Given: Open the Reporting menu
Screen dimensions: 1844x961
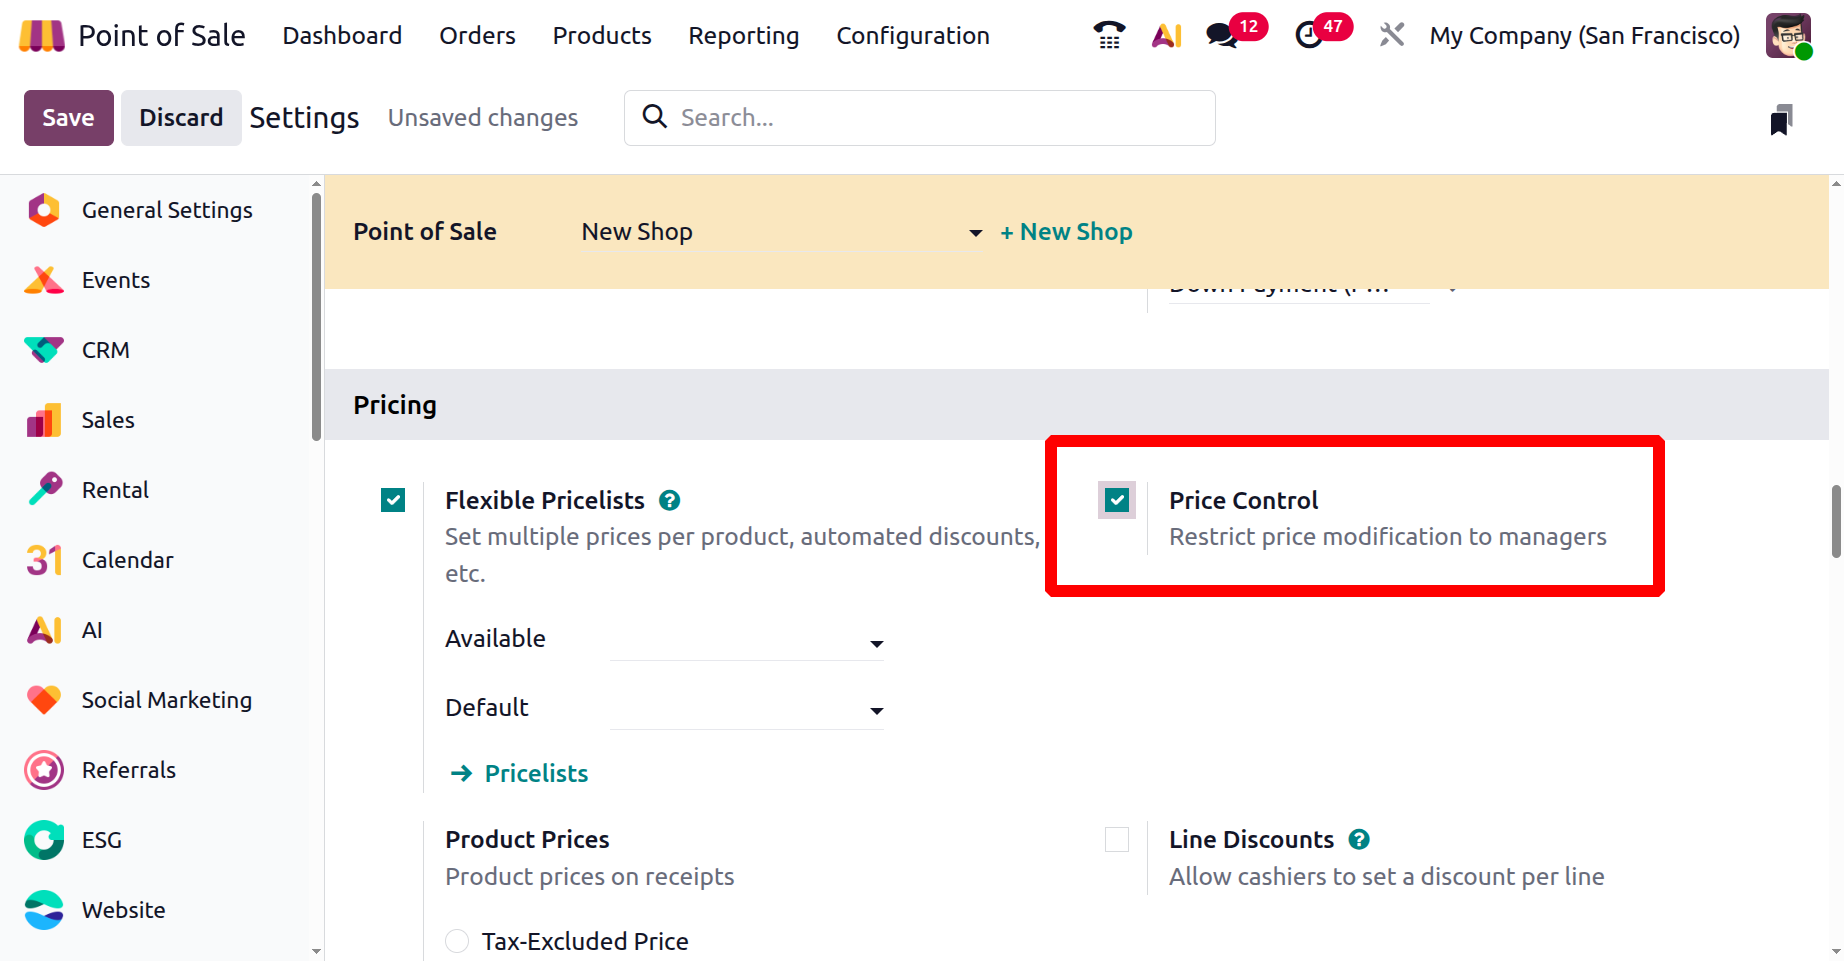Looking at the screenshot, I should (743, 36).
